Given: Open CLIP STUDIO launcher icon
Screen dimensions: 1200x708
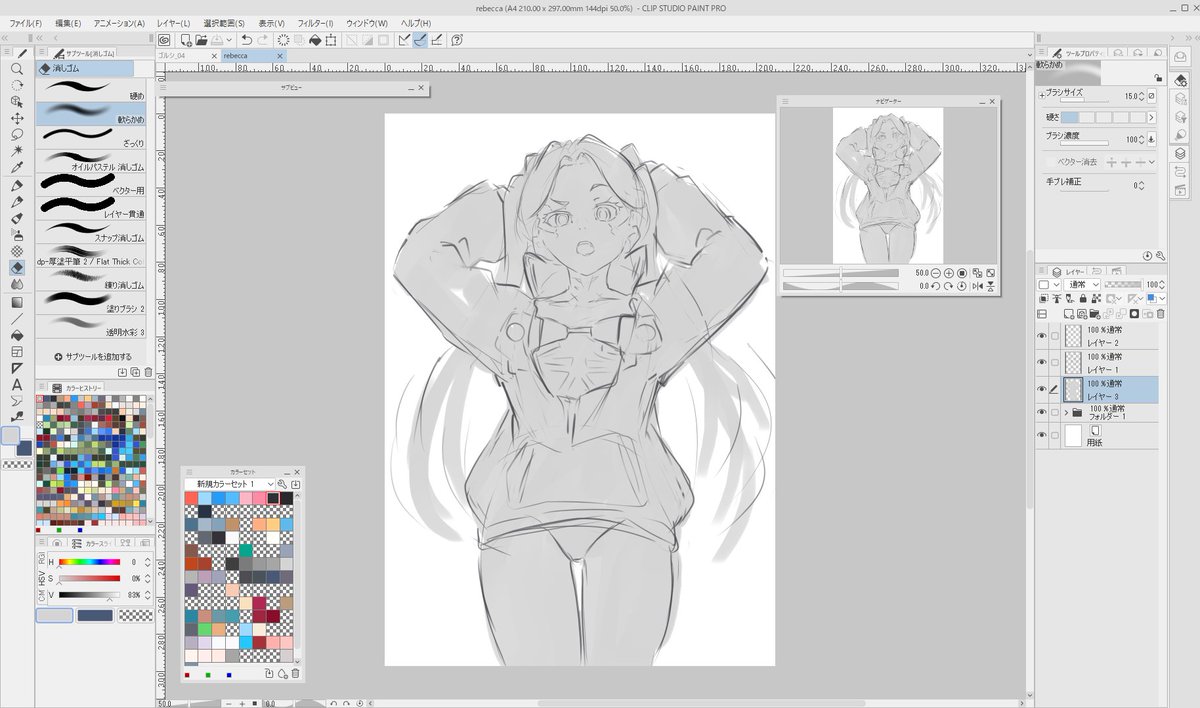Looking at the screenshot, I should coord(164,39).
